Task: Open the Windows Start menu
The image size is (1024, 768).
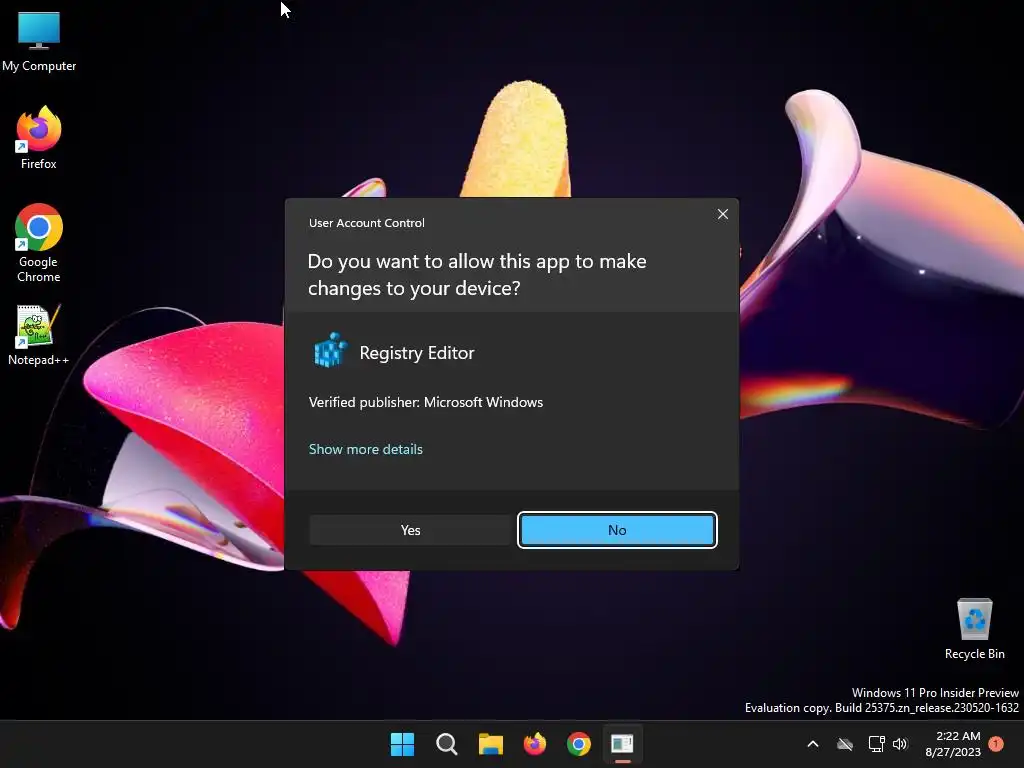Action: pos(402,744)
